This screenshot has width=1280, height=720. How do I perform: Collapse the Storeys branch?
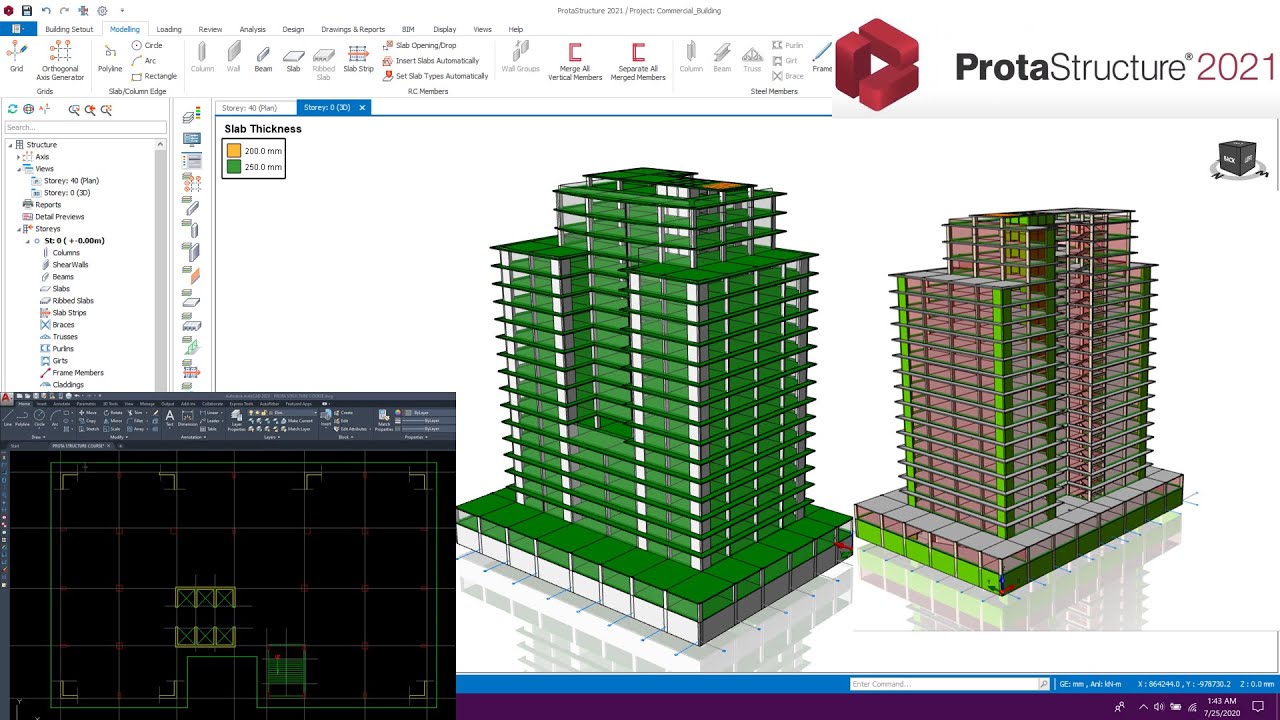pyautogui.click(x=18, y=228)
